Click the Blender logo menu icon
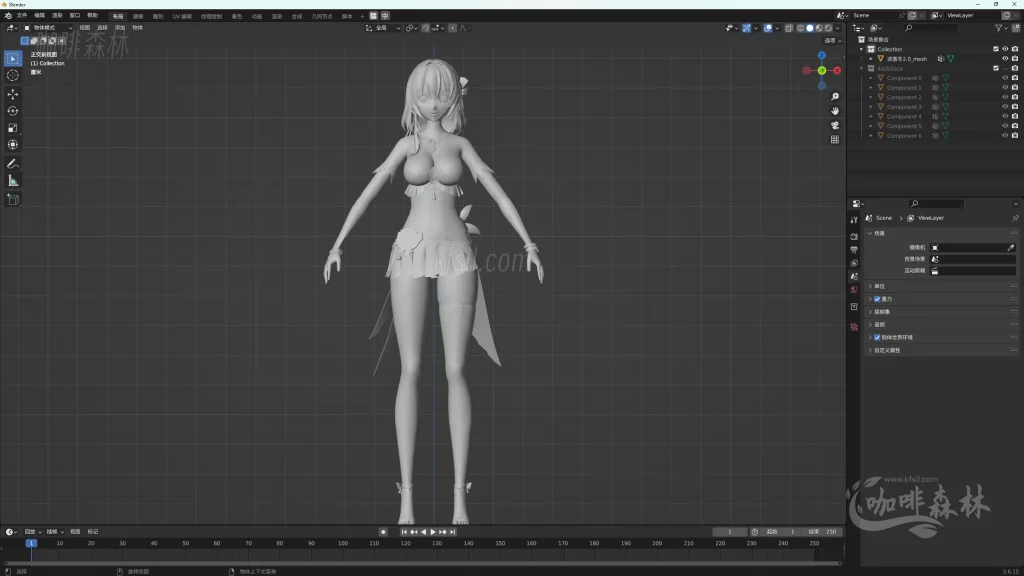Image resolution: width=1024 pixels, height=576 pixels. tap(8, 16)
